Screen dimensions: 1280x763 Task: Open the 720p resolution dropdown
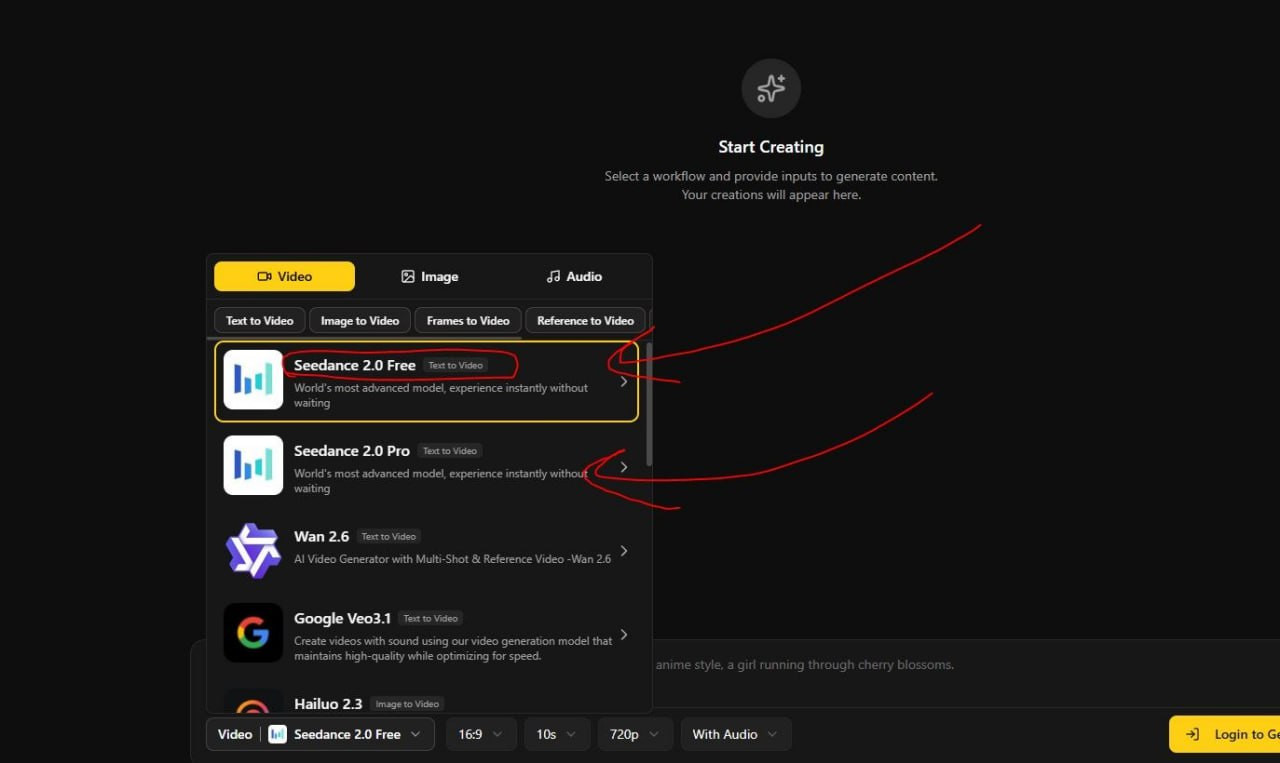coord(635,734)
